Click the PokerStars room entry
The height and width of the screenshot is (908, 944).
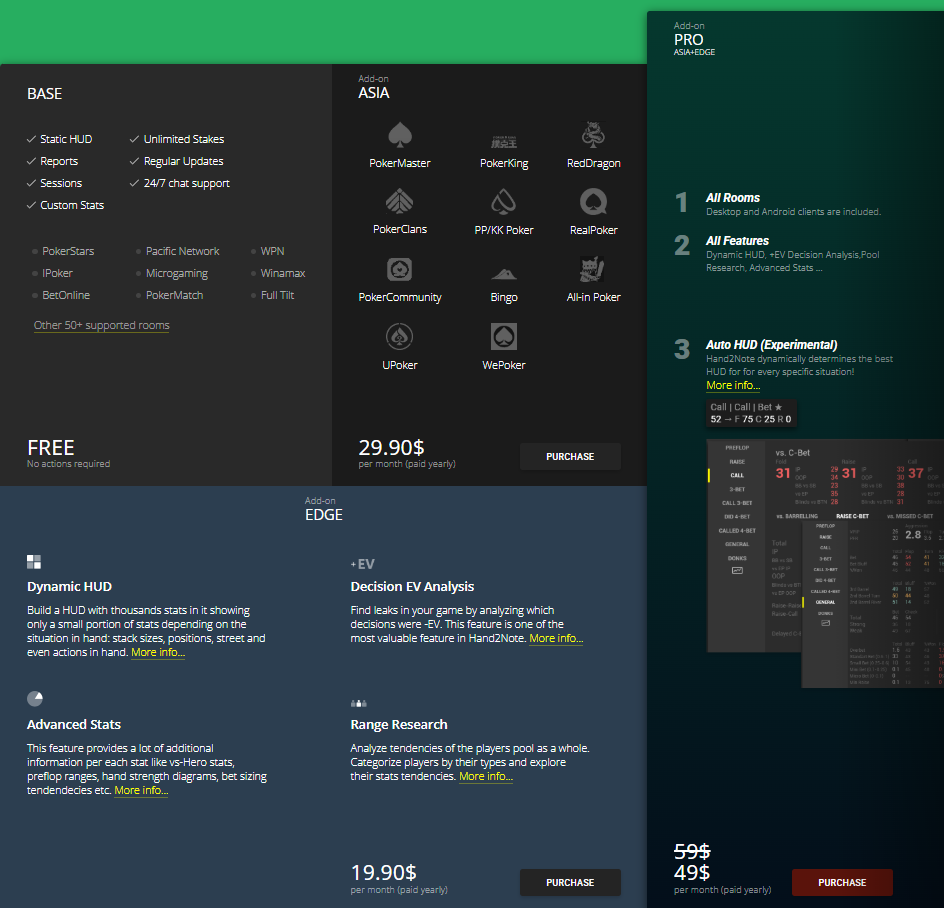click(68, 251)
